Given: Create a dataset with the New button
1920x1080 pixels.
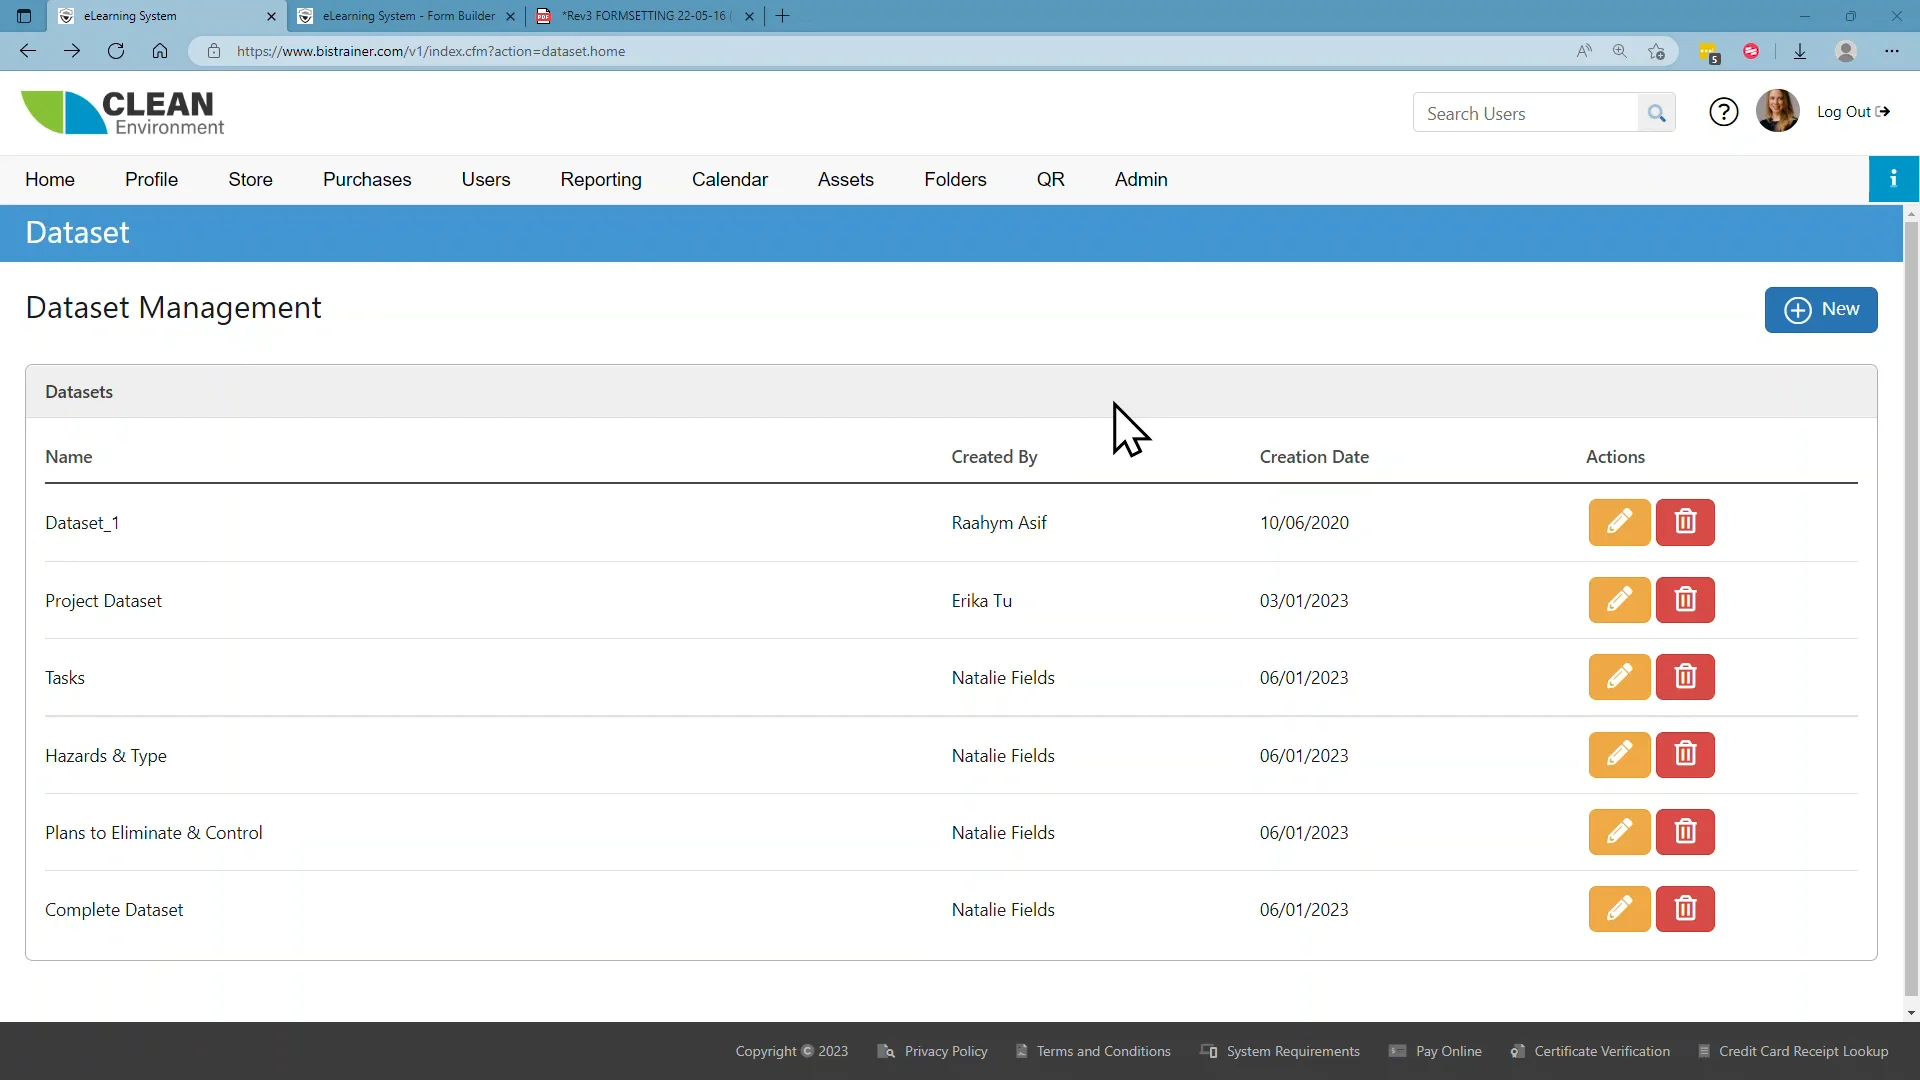Looking at the screenshot, I should (x=1822, y=310).
